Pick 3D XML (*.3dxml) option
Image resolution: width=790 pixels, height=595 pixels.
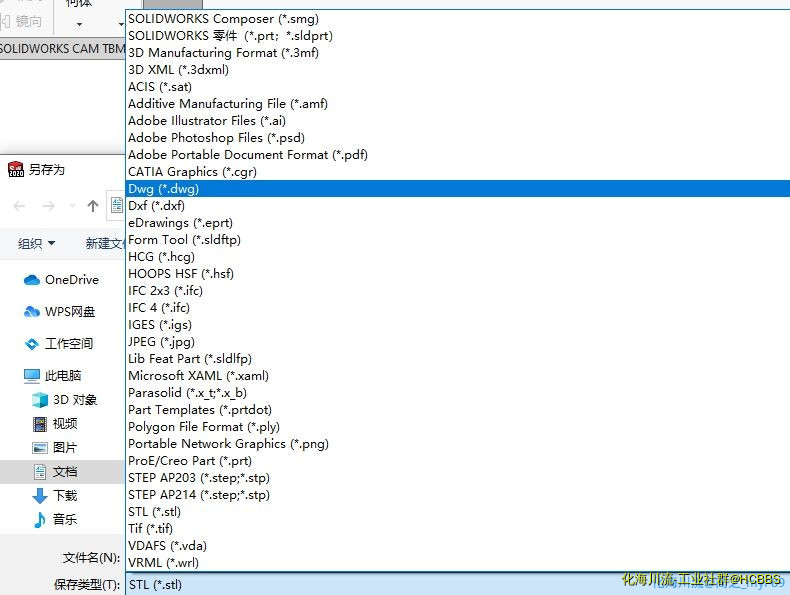[457, 70]
